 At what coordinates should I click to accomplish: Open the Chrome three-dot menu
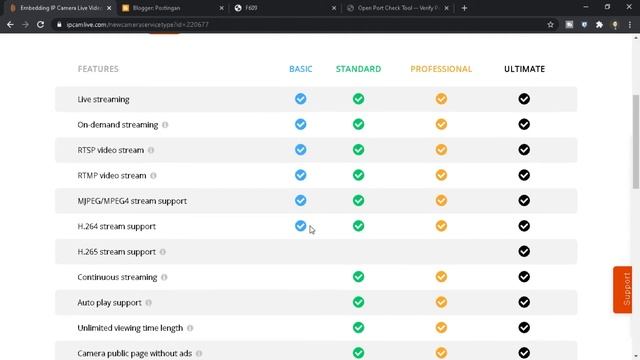coord(630,24)
